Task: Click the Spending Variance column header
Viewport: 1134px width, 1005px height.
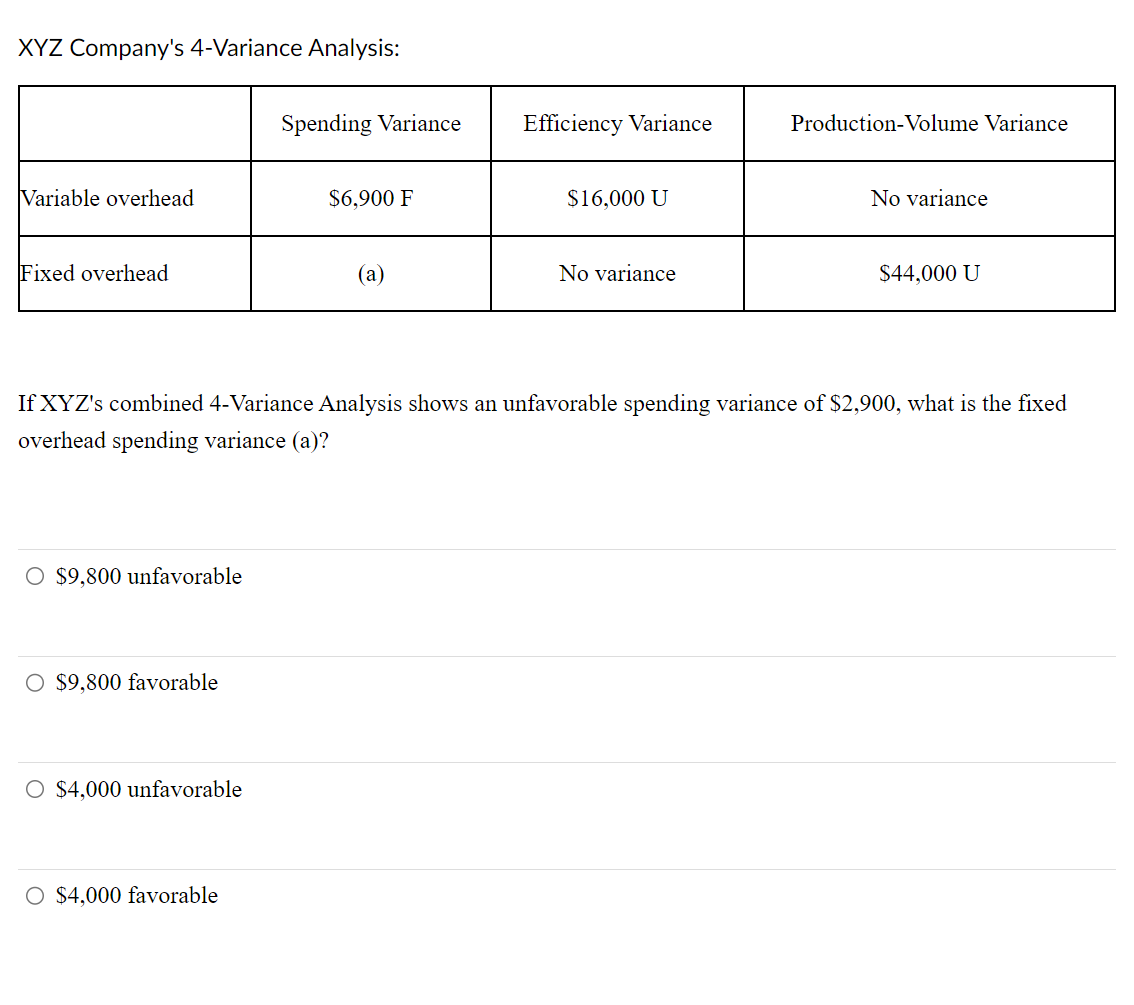Action: tap(370, 123)
